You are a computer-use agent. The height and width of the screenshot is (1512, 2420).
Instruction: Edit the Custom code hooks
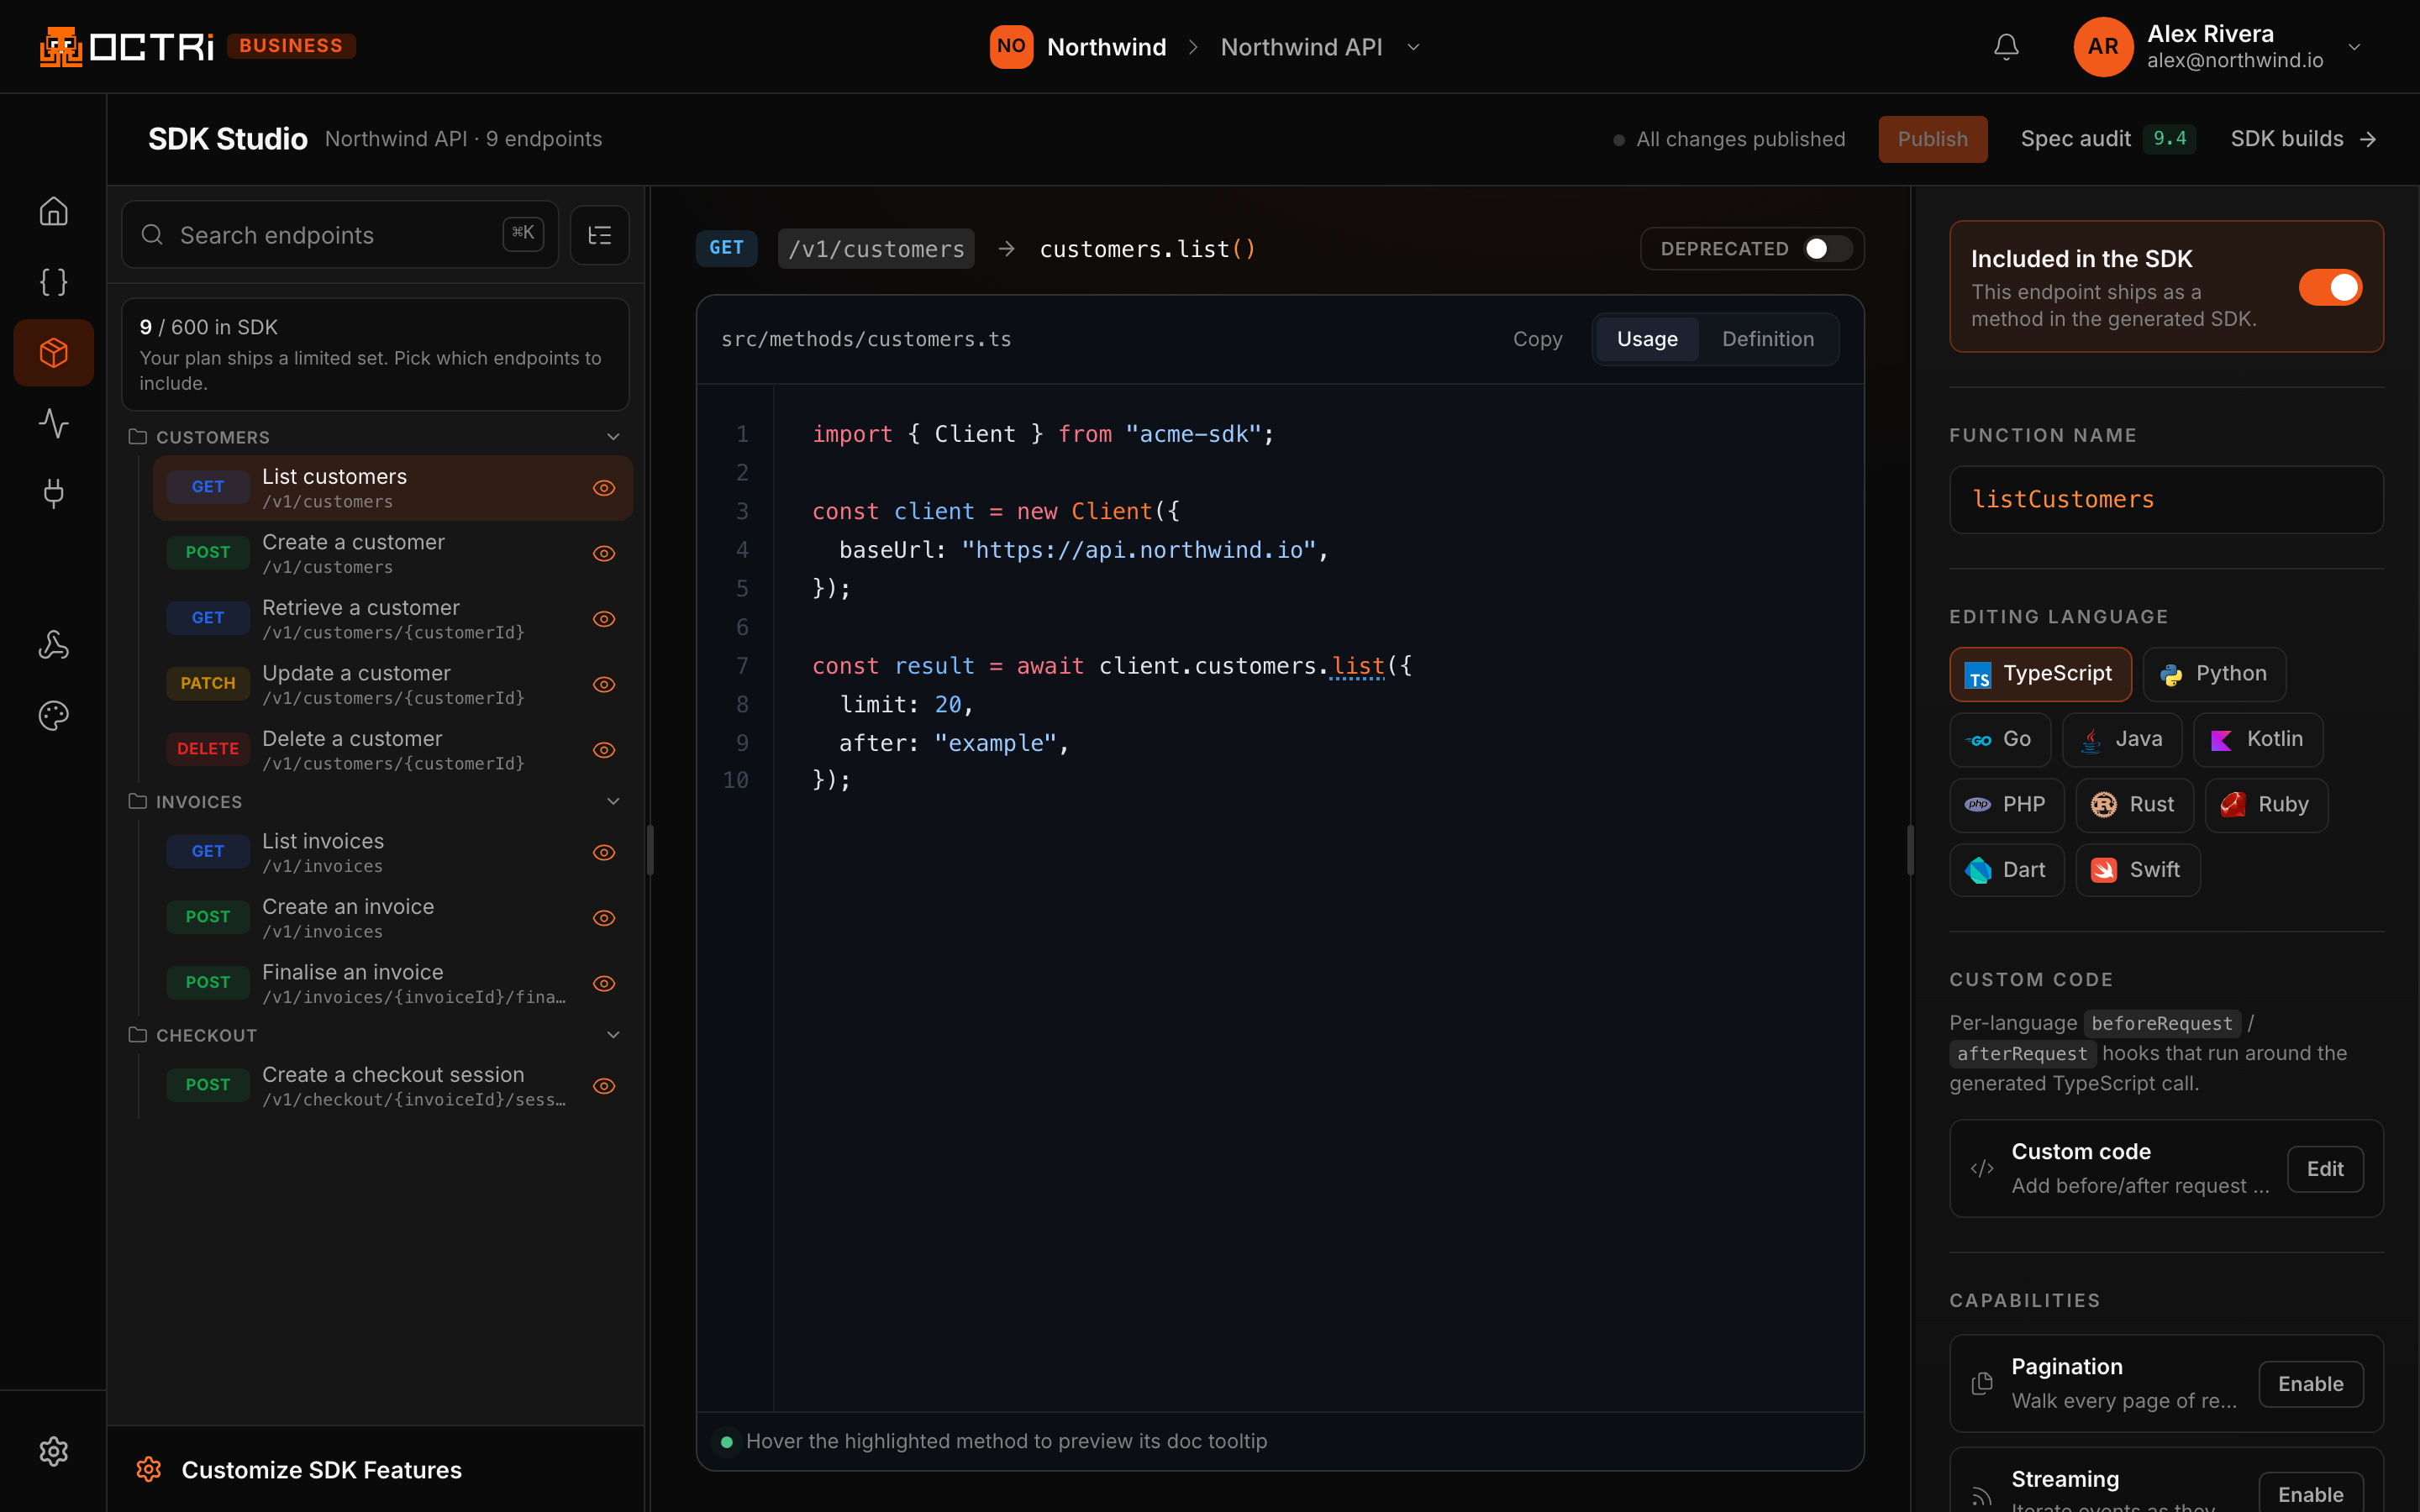pos(2325,1169)
